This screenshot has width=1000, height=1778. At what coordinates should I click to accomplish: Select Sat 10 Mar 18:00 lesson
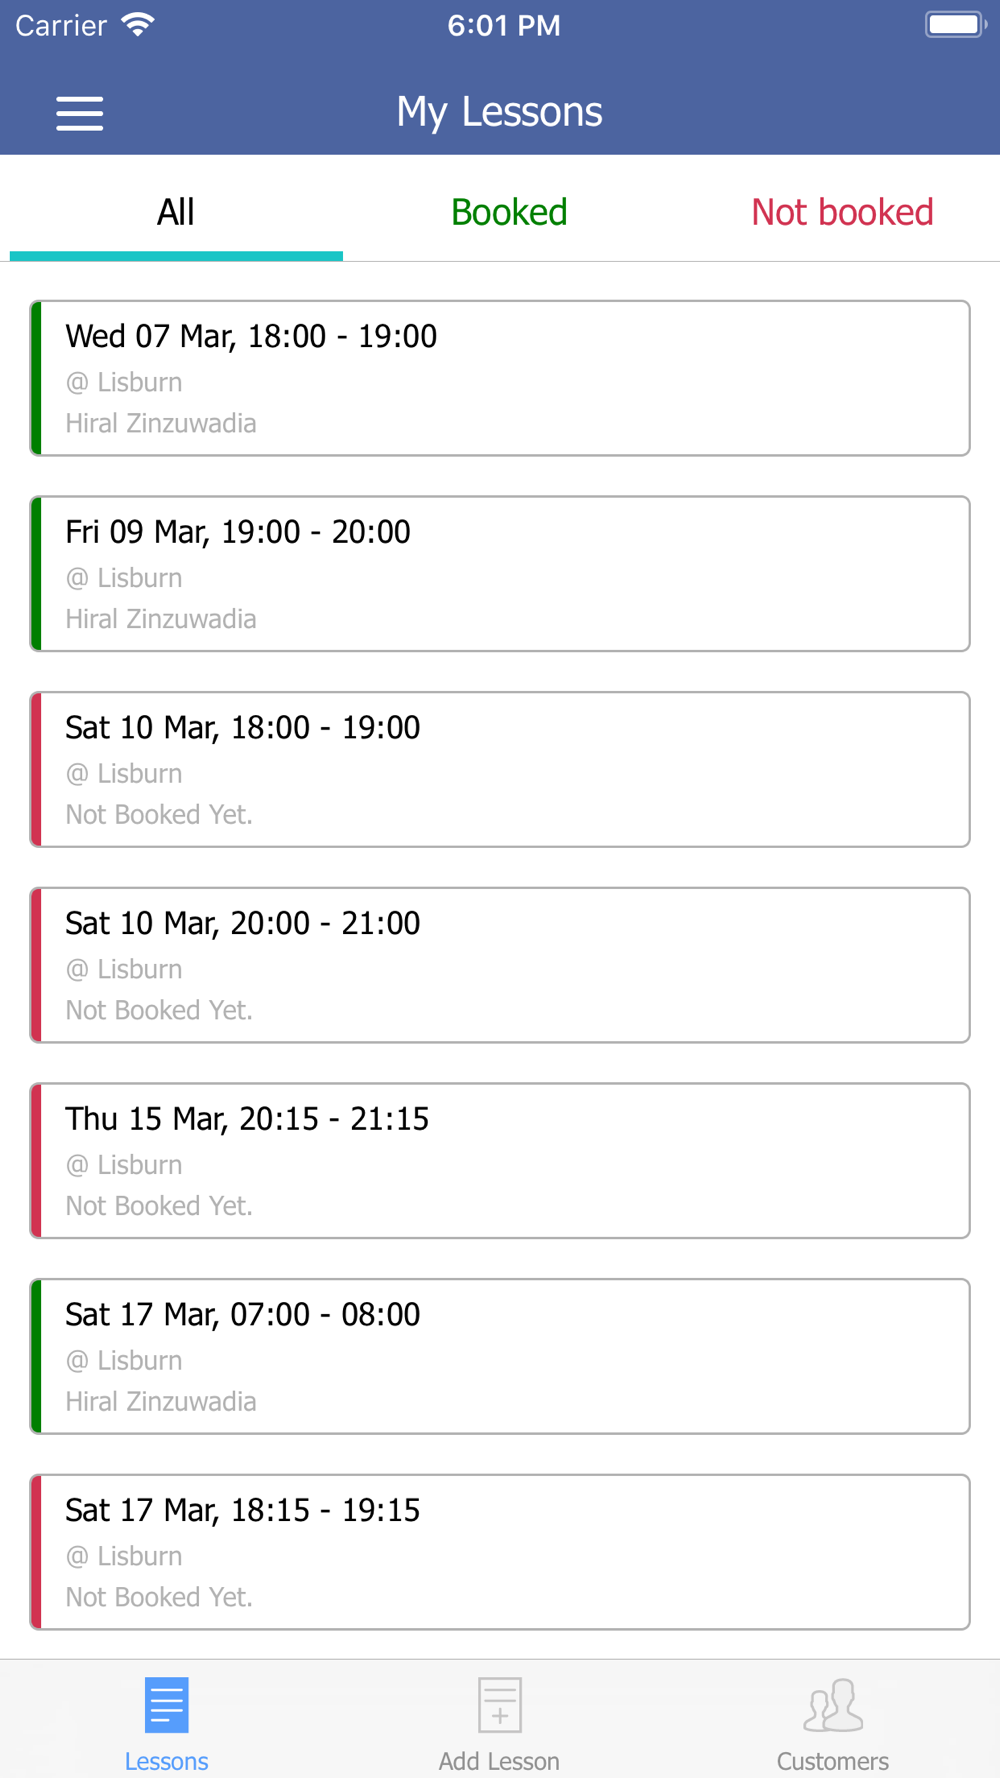click(500, 769)
